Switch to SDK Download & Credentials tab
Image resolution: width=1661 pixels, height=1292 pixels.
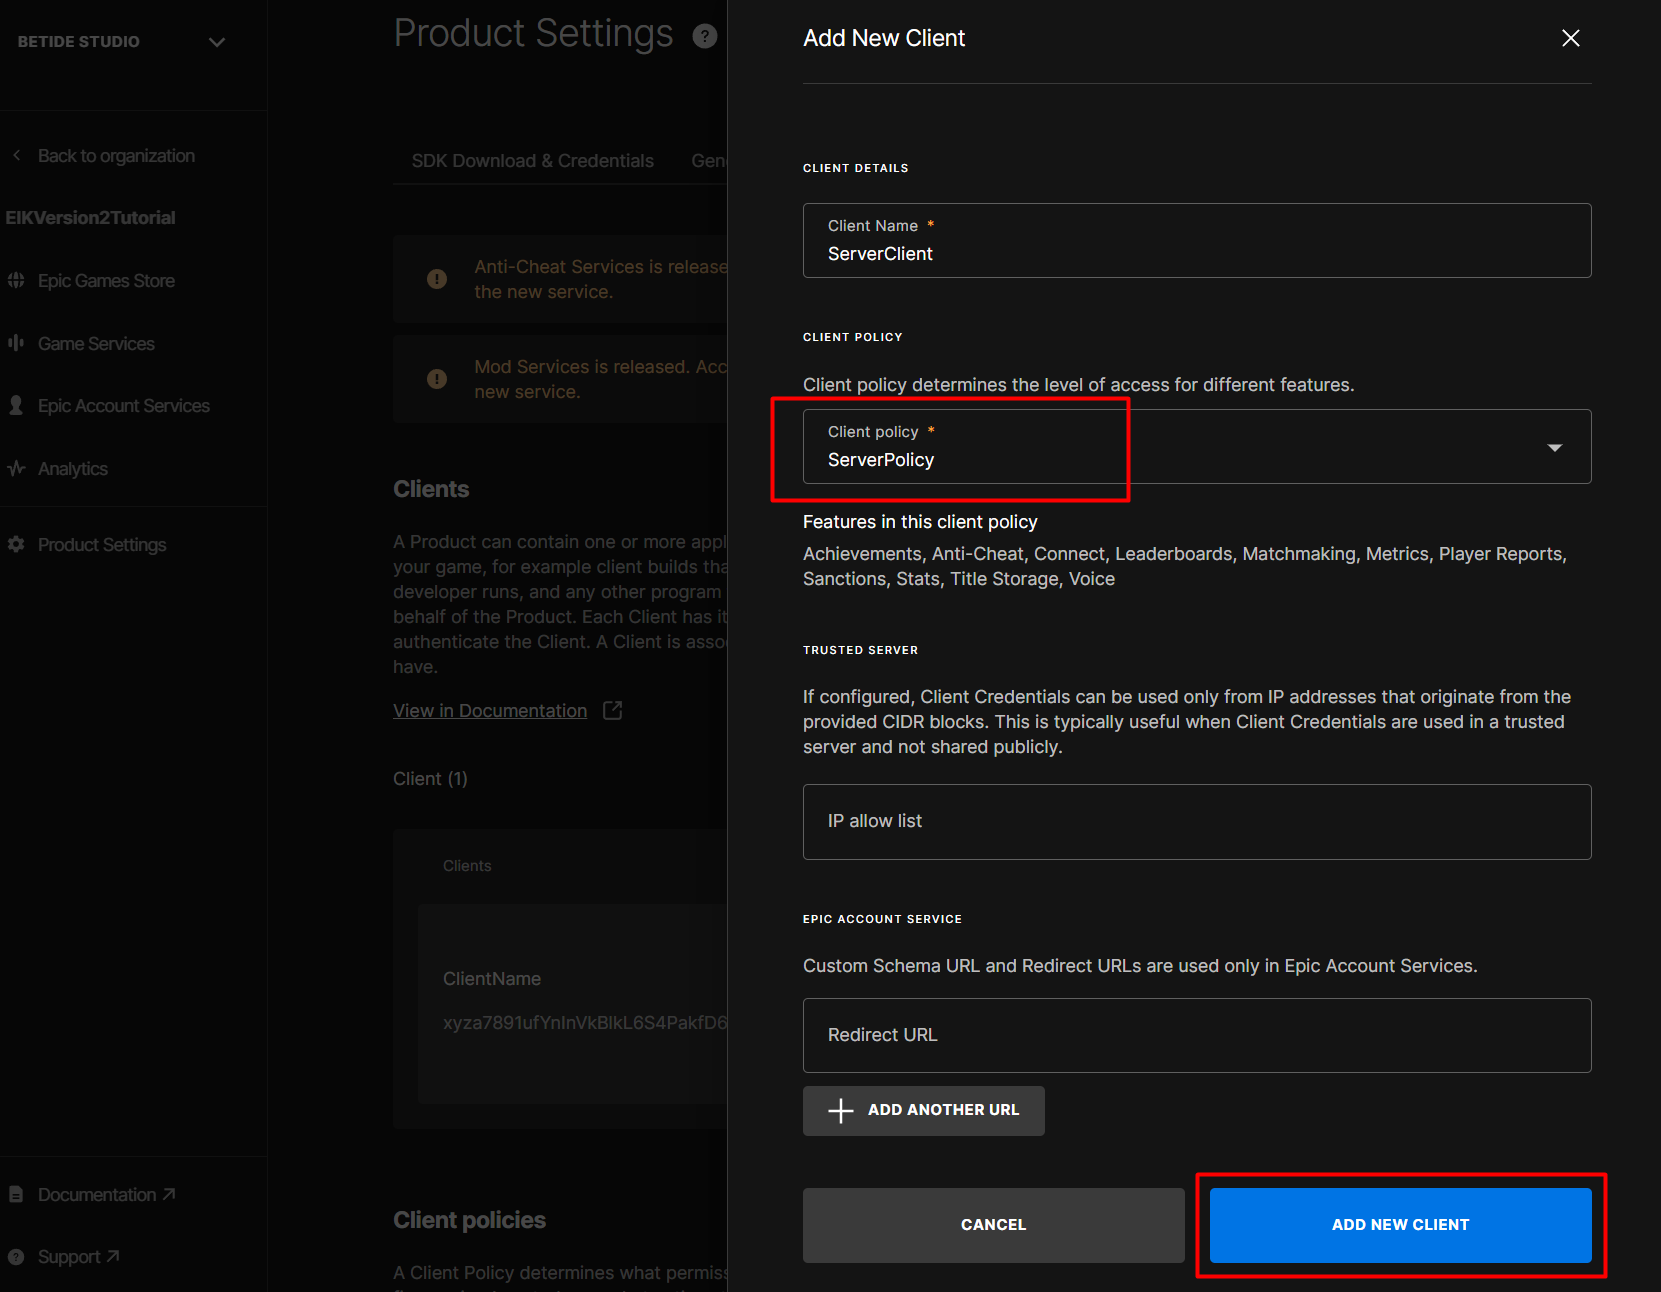(x=532, y=161)
